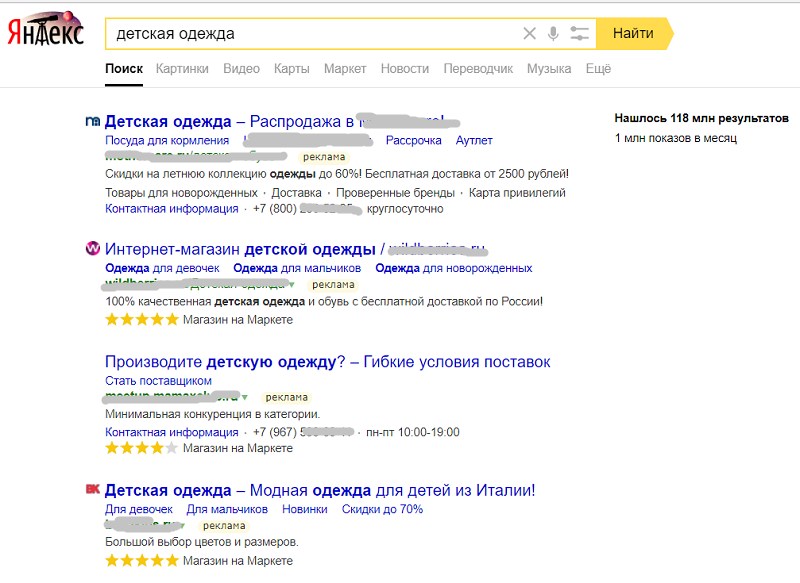Switch to the Видео tab
800x583 pixels.
[241, 69]
